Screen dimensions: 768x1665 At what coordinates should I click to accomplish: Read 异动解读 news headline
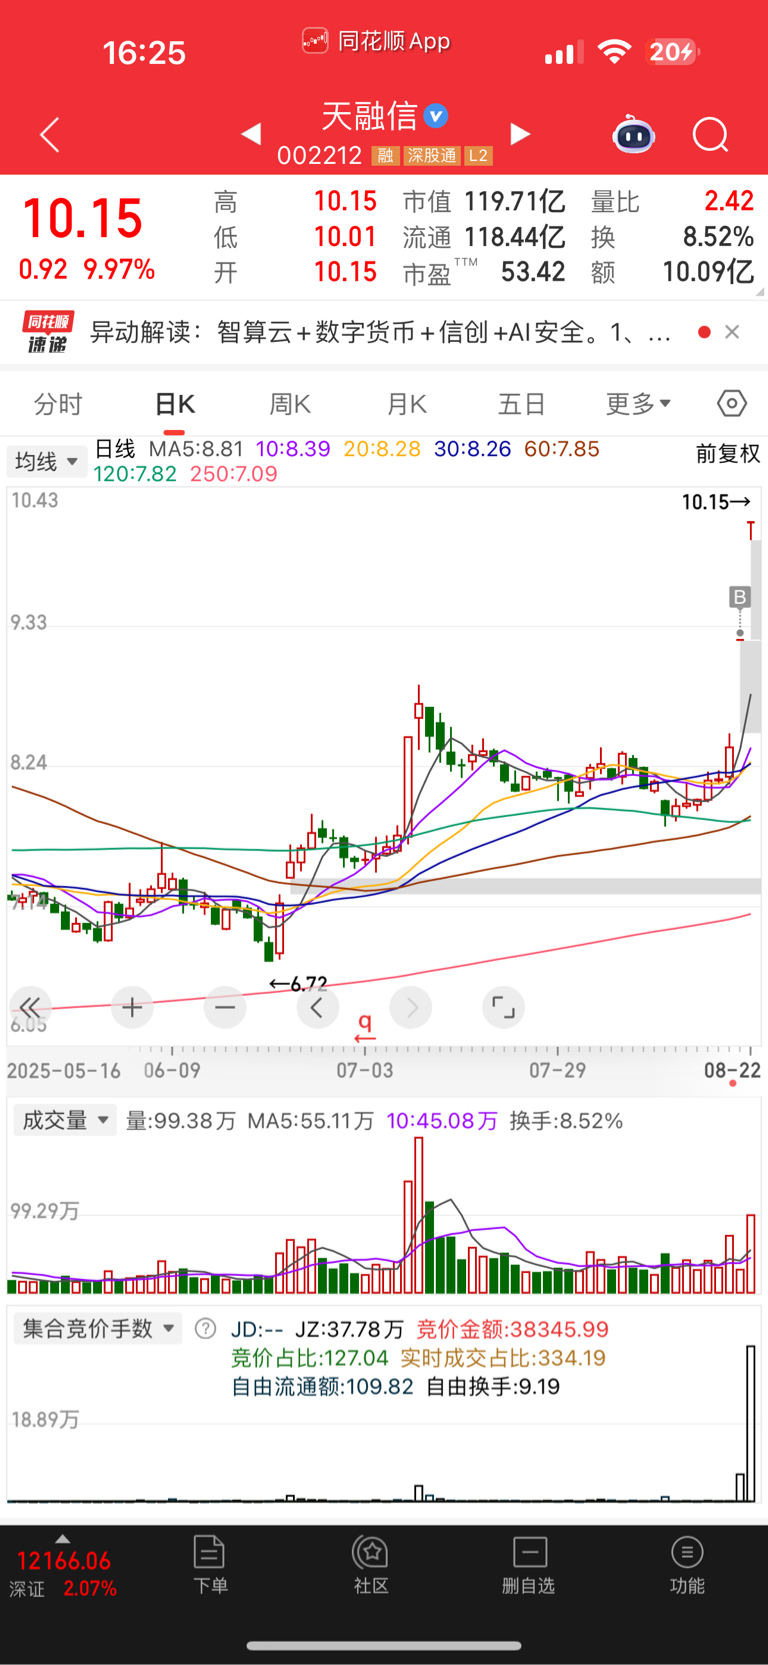[381, 332]
